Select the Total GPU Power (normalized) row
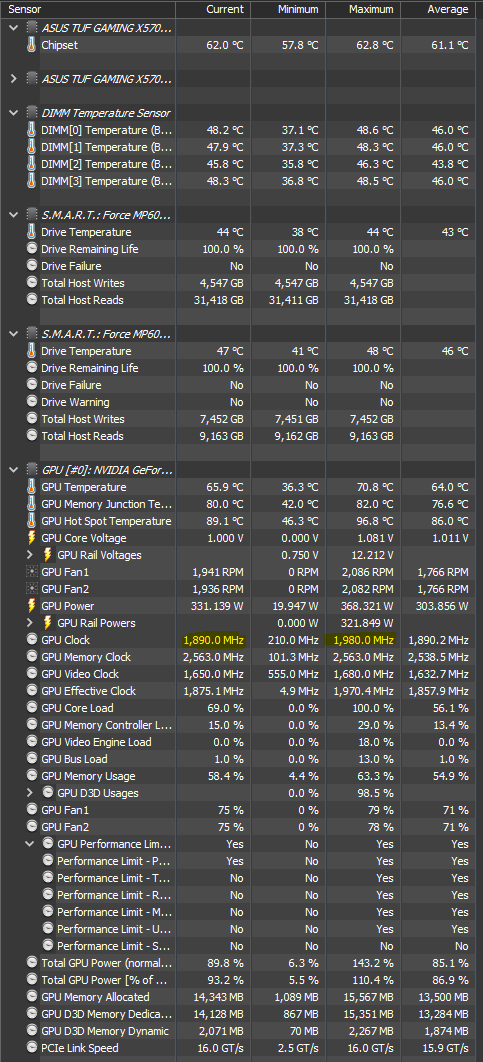The height and width of the screenshot is (1062, 483). (x=238, y=963)
